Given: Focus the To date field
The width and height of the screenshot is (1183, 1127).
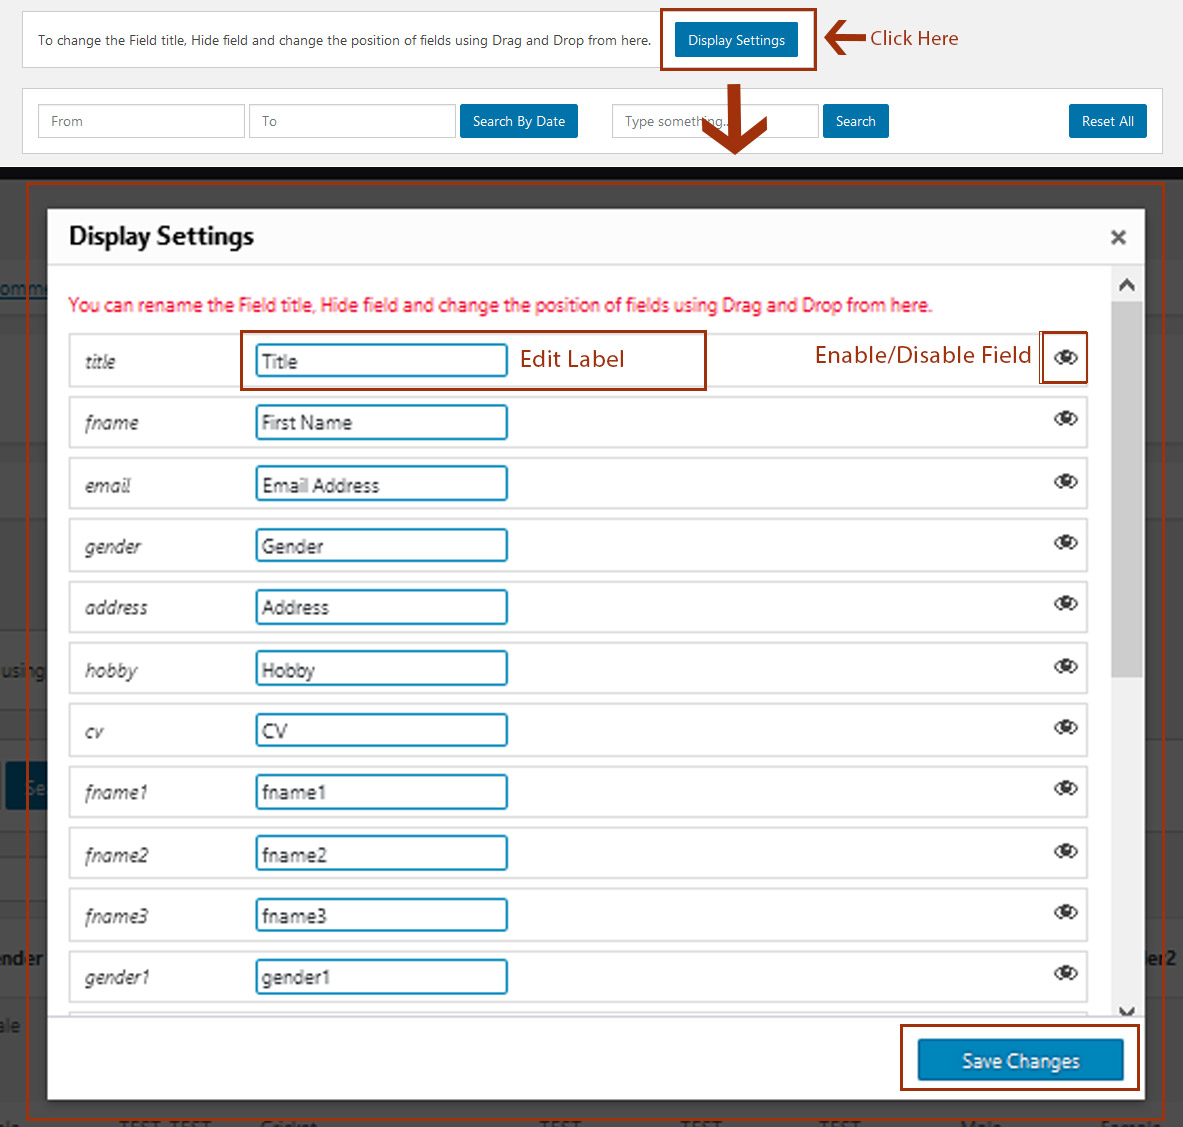Looking at the screenshot, I should pyautogui.click(x=352, y=121).
